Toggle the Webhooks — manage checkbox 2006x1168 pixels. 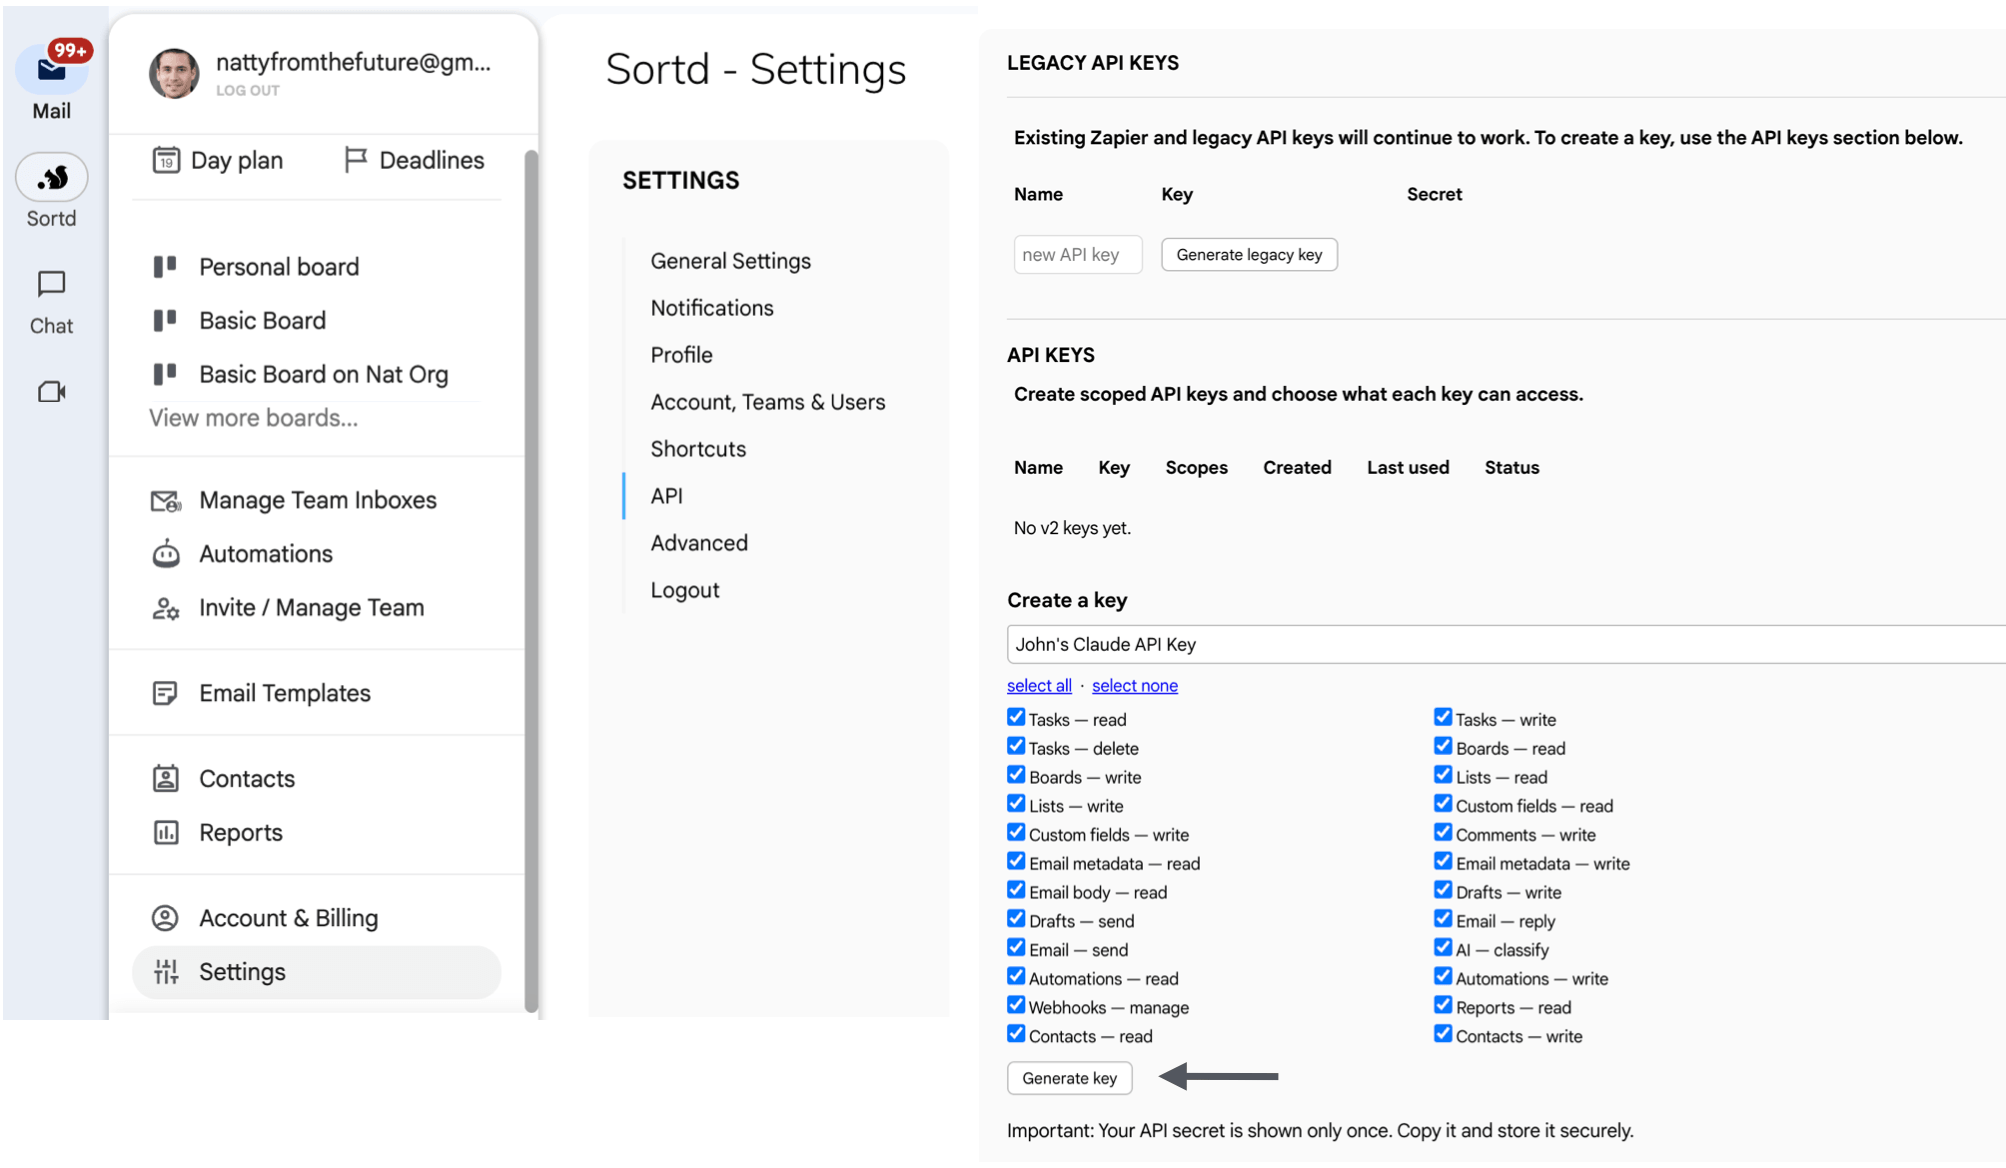1016,1005
